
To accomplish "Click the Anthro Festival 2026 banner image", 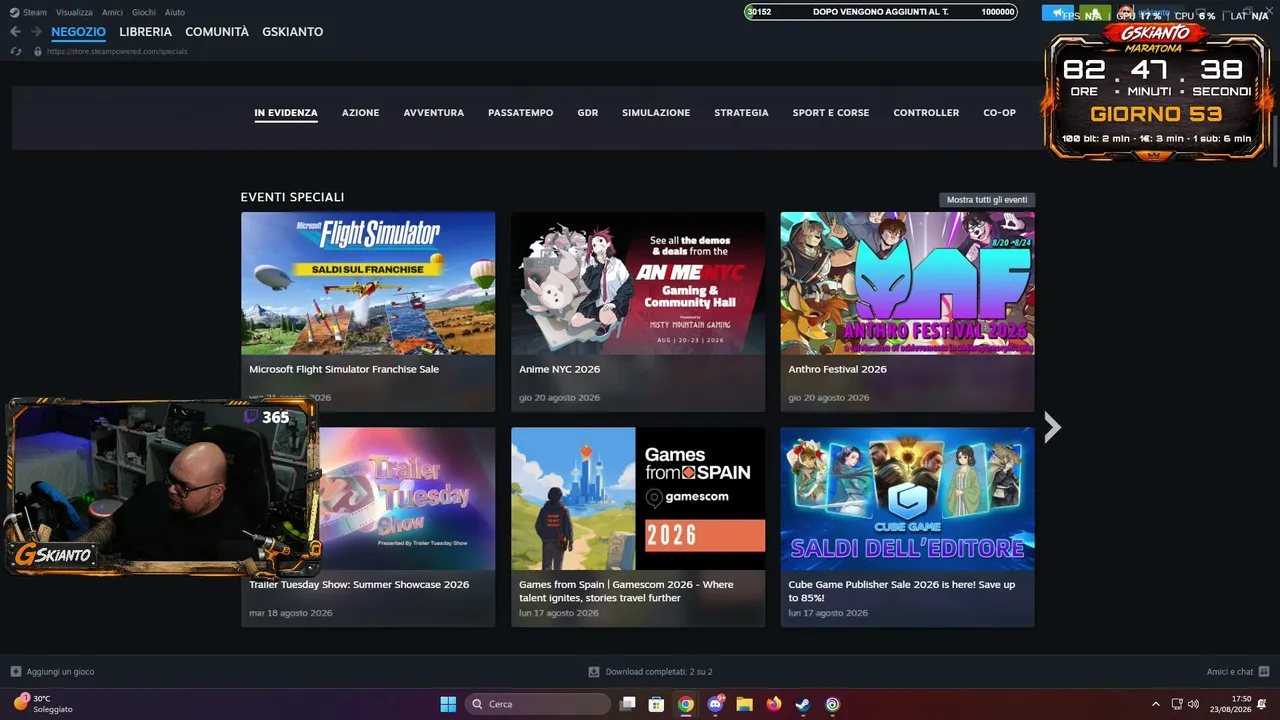I will point(908,283).
